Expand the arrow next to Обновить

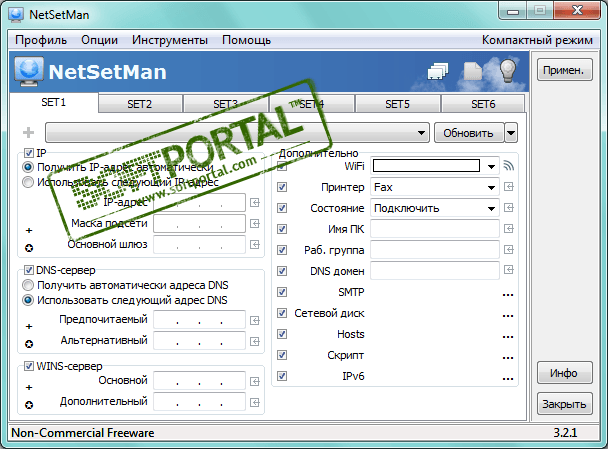[511, 133]
